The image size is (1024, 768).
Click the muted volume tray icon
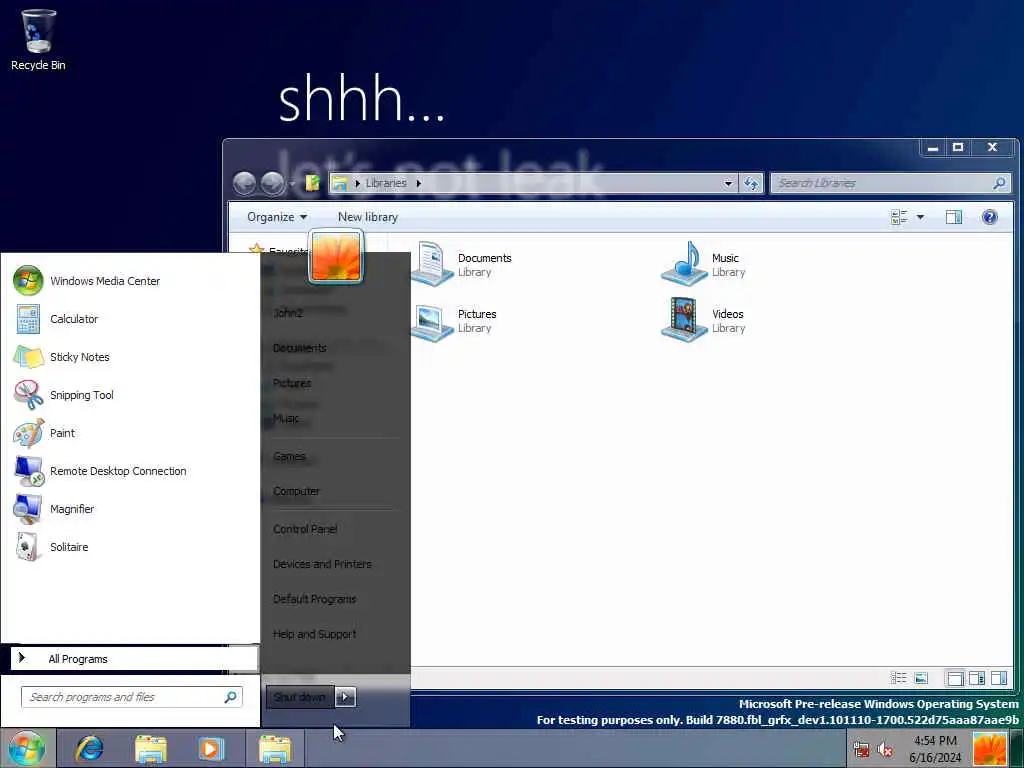coord(885,750)
